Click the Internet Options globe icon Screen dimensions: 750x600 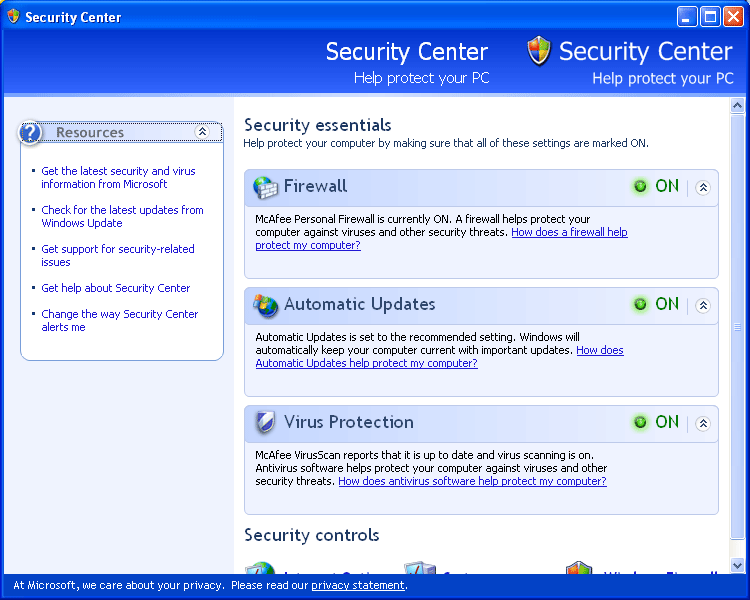pos(261,570)
